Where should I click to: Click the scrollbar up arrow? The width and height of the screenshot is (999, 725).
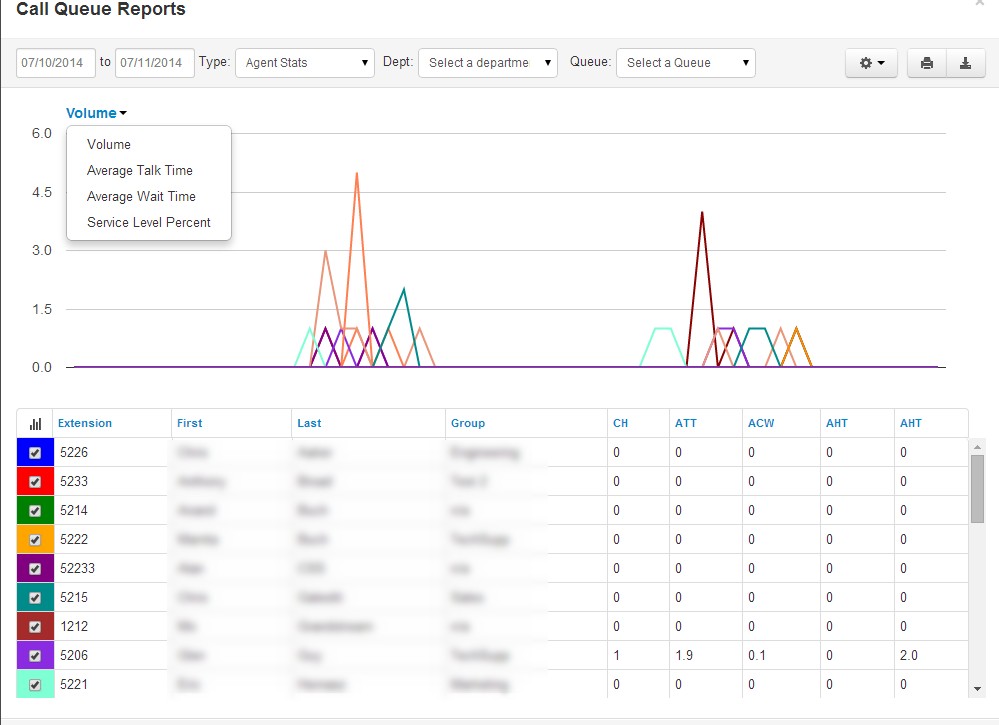pyautogui.click(x=977, y=447)
